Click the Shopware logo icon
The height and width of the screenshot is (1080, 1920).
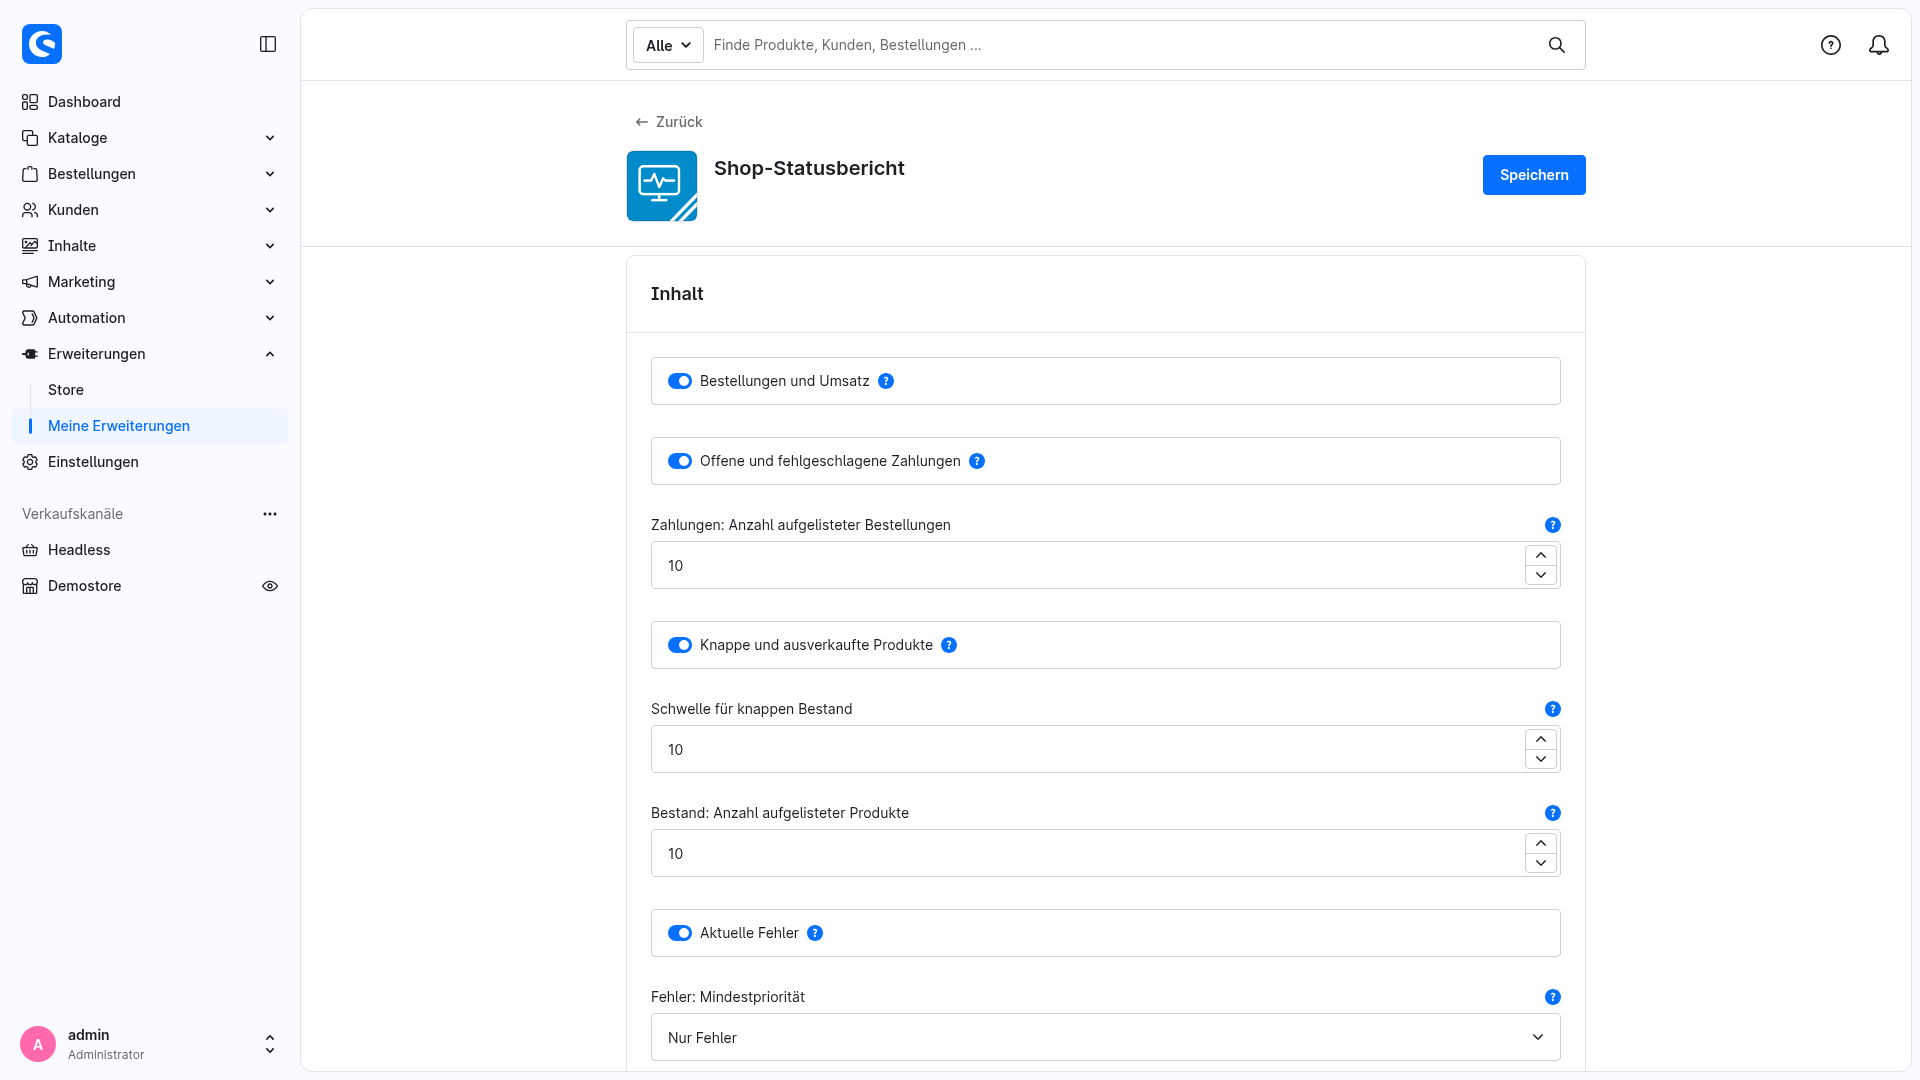pos(42,44)
